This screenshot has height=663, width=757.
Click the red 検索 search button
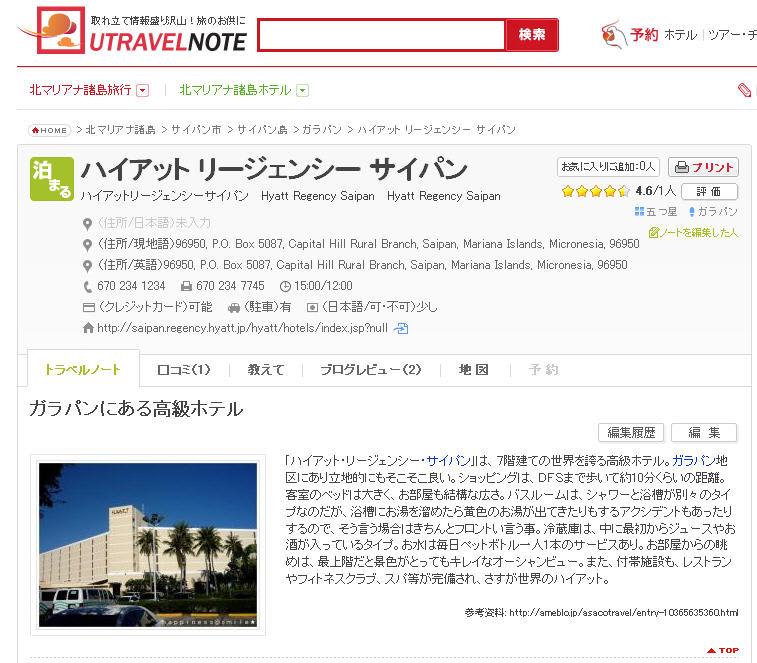point(532,35)
